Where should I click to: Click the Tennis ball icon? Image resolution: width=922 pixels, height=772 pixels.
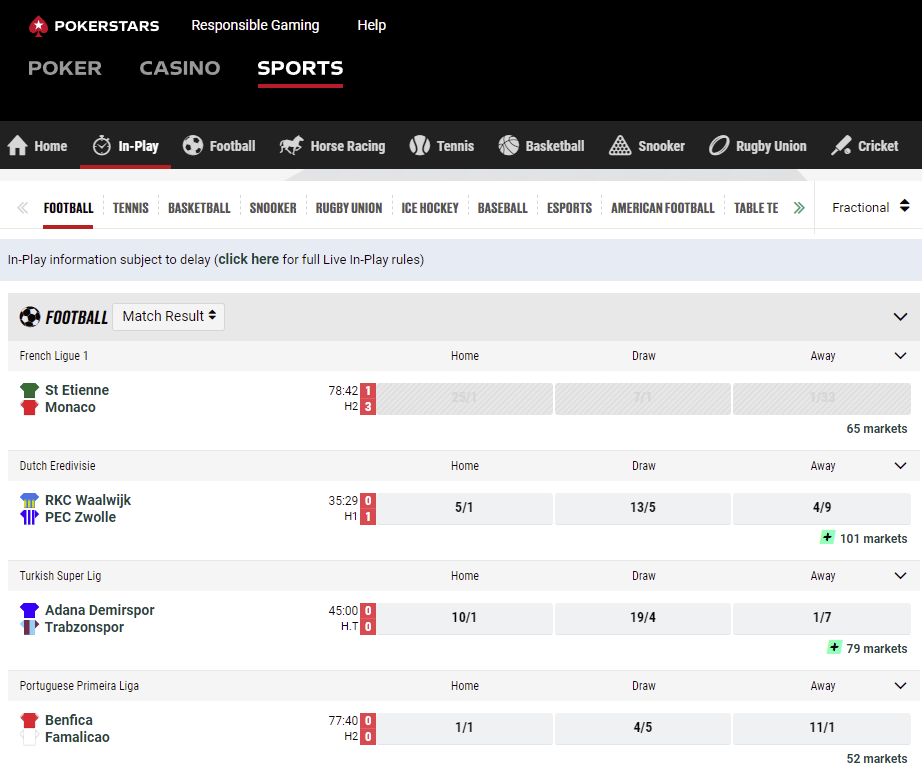(420, 145)
